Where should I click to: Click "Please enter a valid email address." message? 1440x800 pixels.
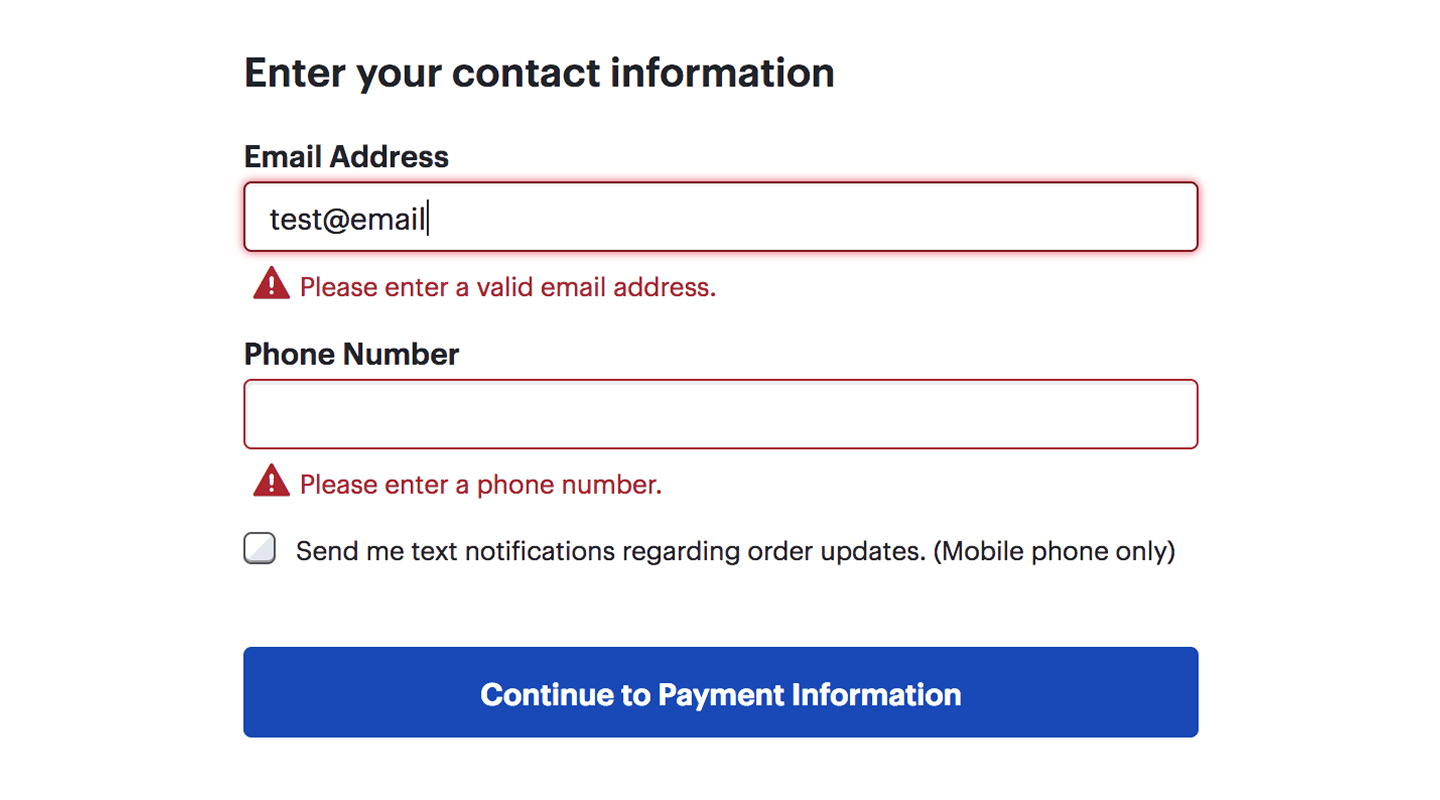tap(508, 288)
